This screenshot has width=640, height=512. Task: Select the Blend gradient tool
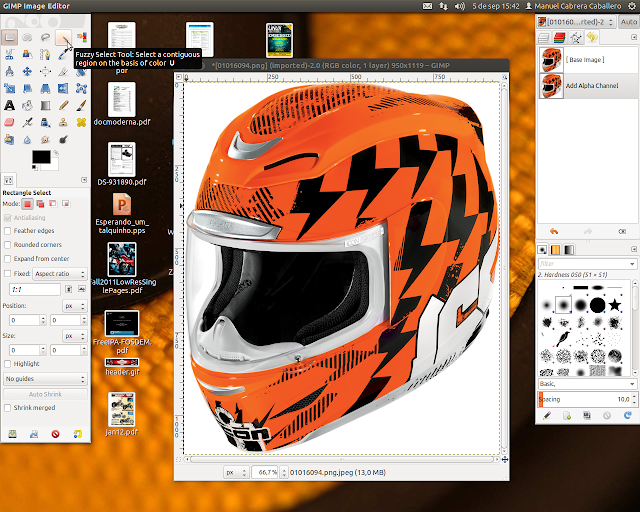point(45,105)
